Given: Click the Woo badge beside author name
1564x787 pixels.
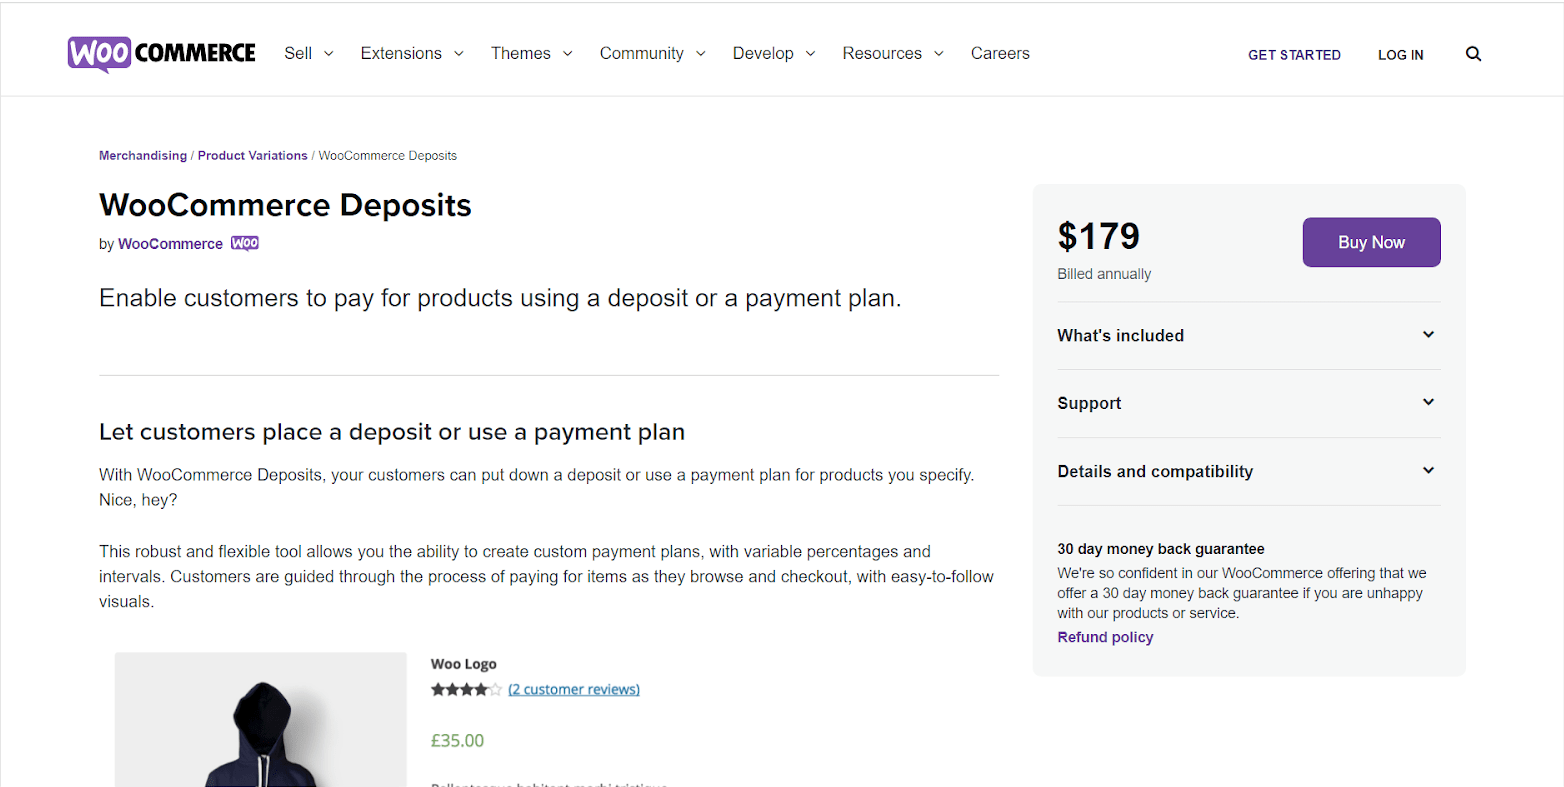Looking at the screenshot, I should point(245,243).
